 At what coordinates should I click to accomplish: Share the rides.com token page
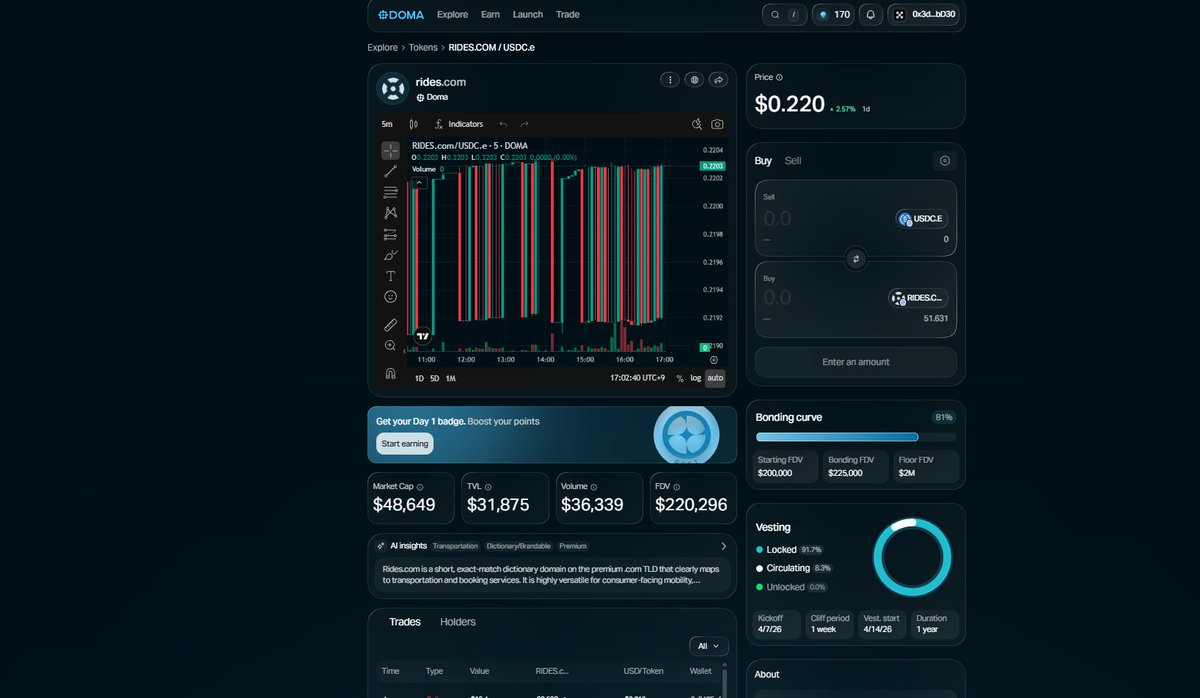point(718,79)
